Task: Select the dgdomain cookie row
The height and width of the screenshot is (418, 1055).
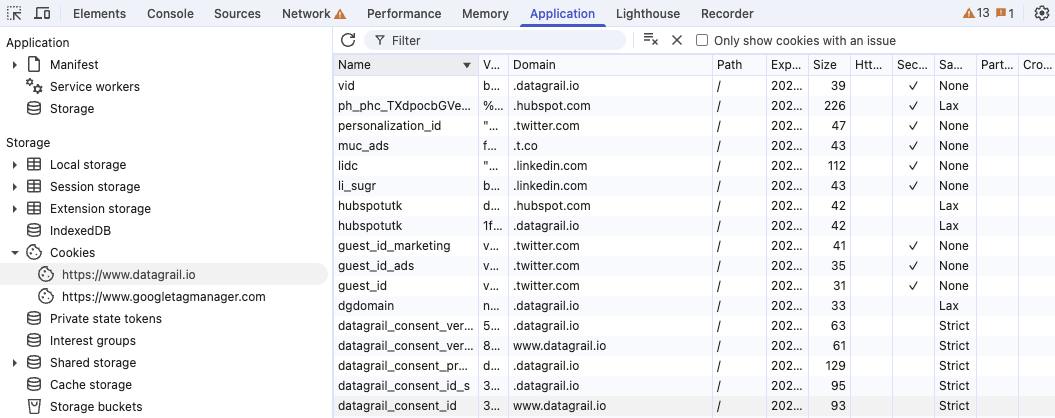Action: (366, 306)
